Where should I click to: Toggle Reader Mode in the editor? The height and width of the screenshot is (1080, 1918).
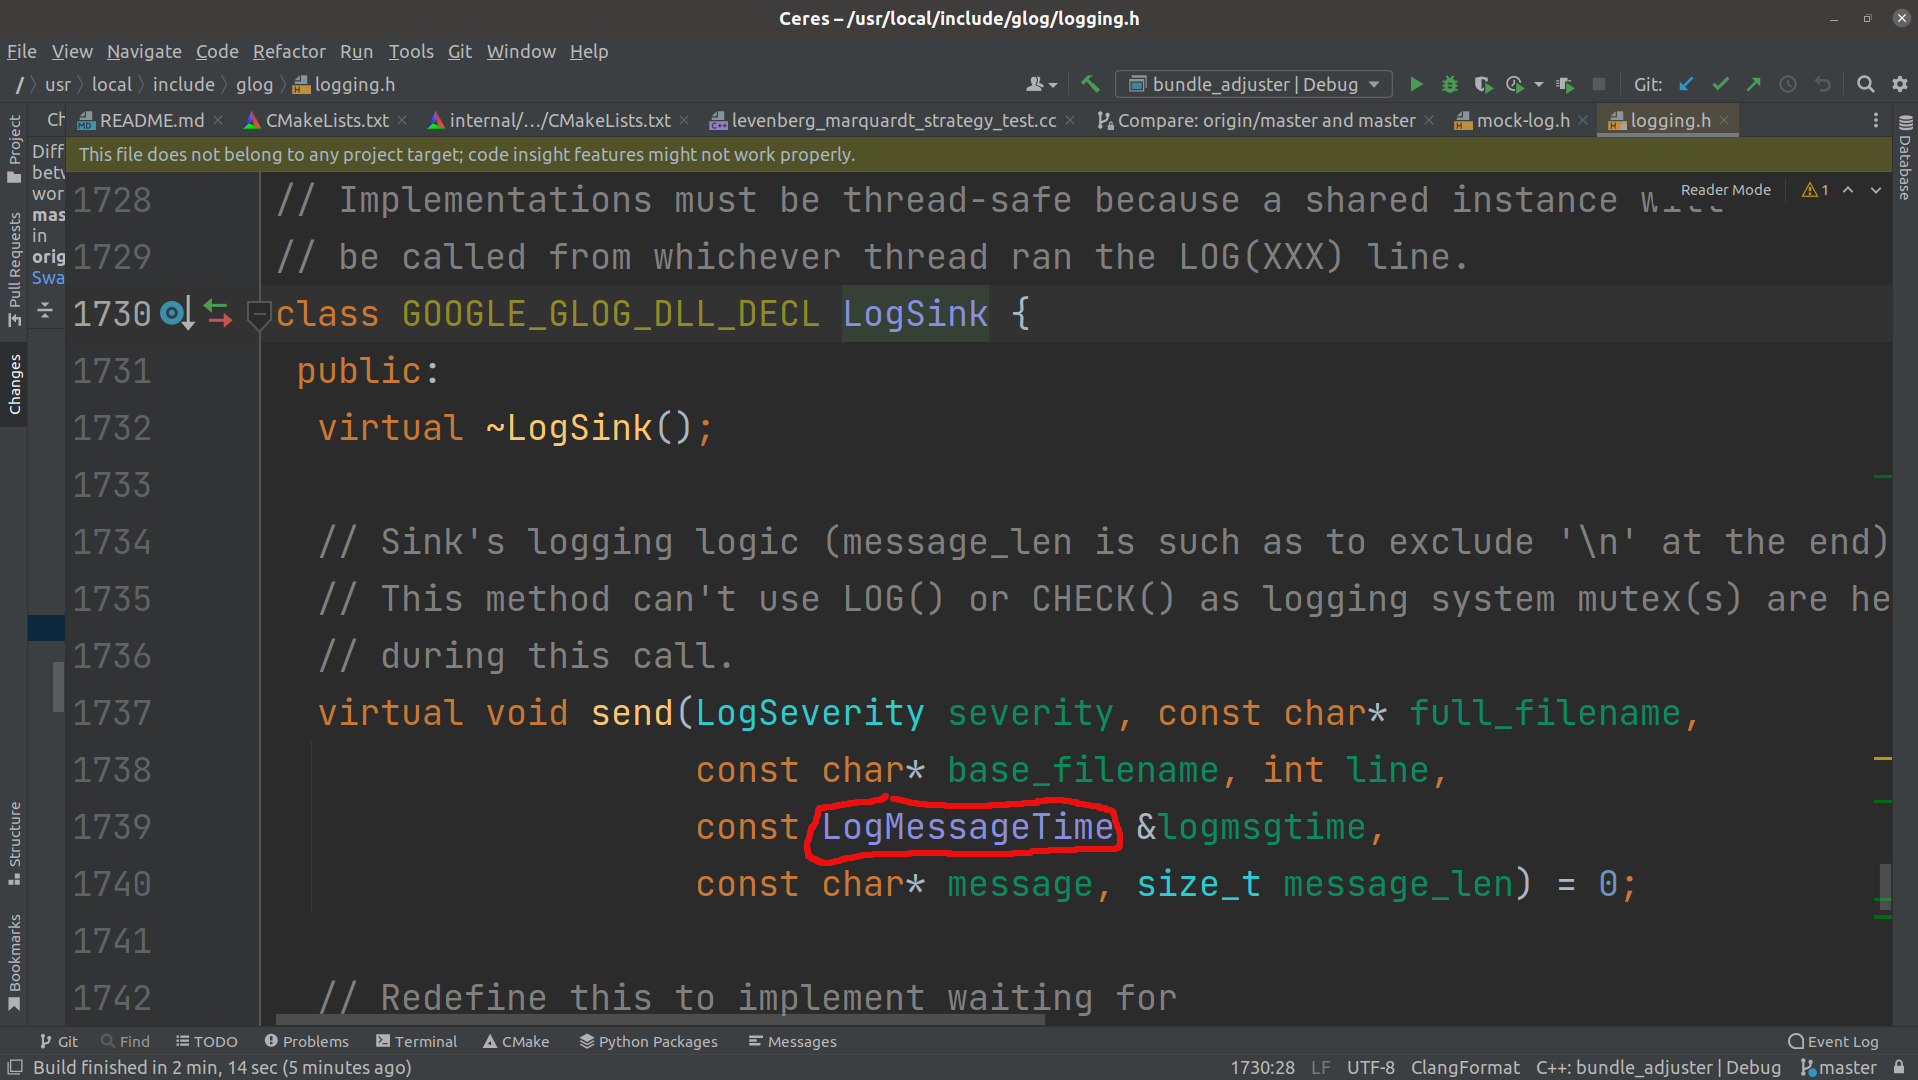click(1725, 190)
